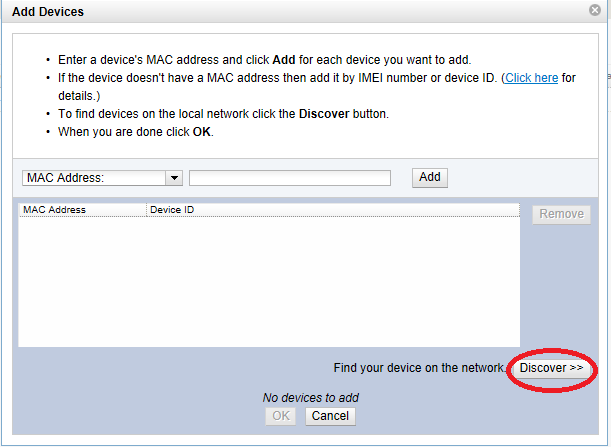Click 'Find your device on the network' label
This screenshot has height=447, width=611.
pos(419,368)
